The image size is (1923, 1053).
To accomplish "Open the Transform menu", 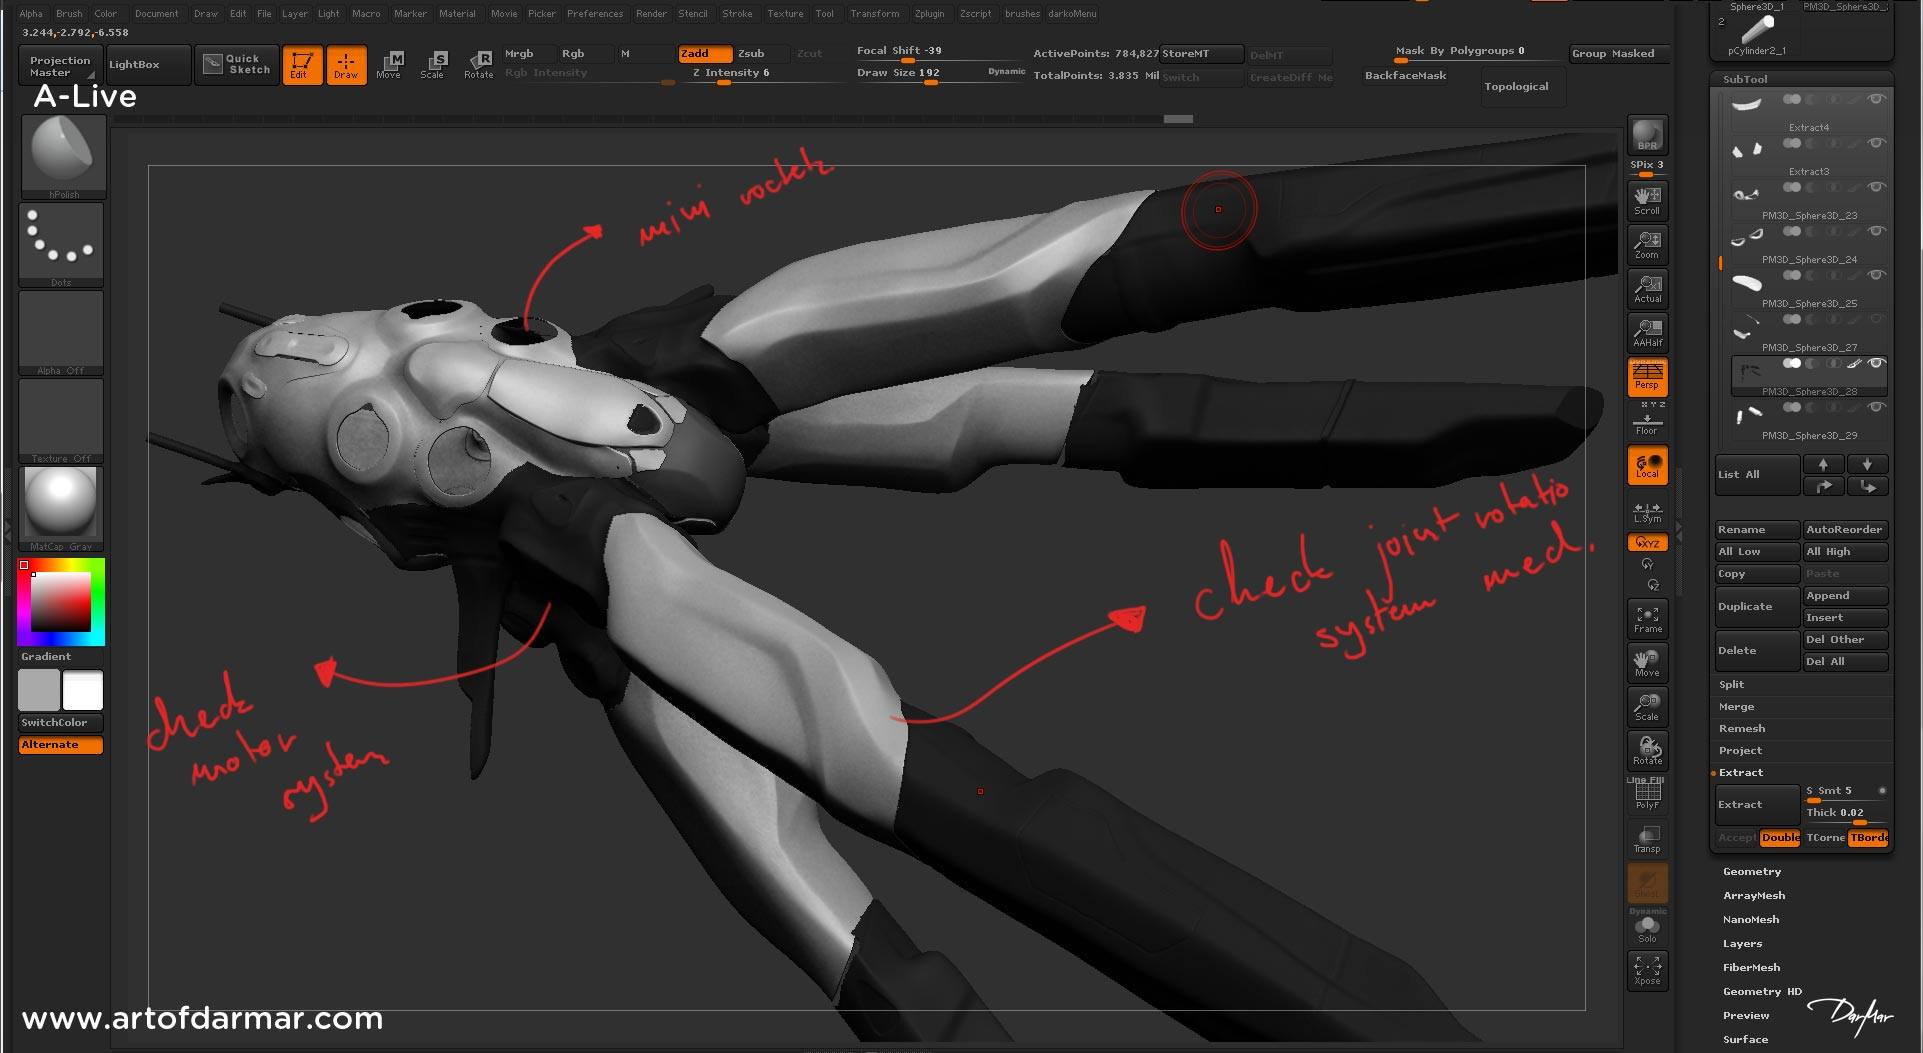I will click(x=874, y=14).
